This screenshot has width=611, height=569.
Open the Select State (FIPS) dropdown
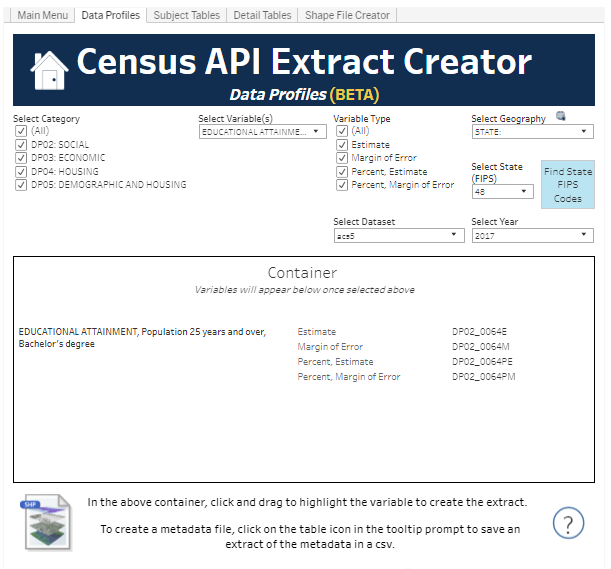pos(502,192)
